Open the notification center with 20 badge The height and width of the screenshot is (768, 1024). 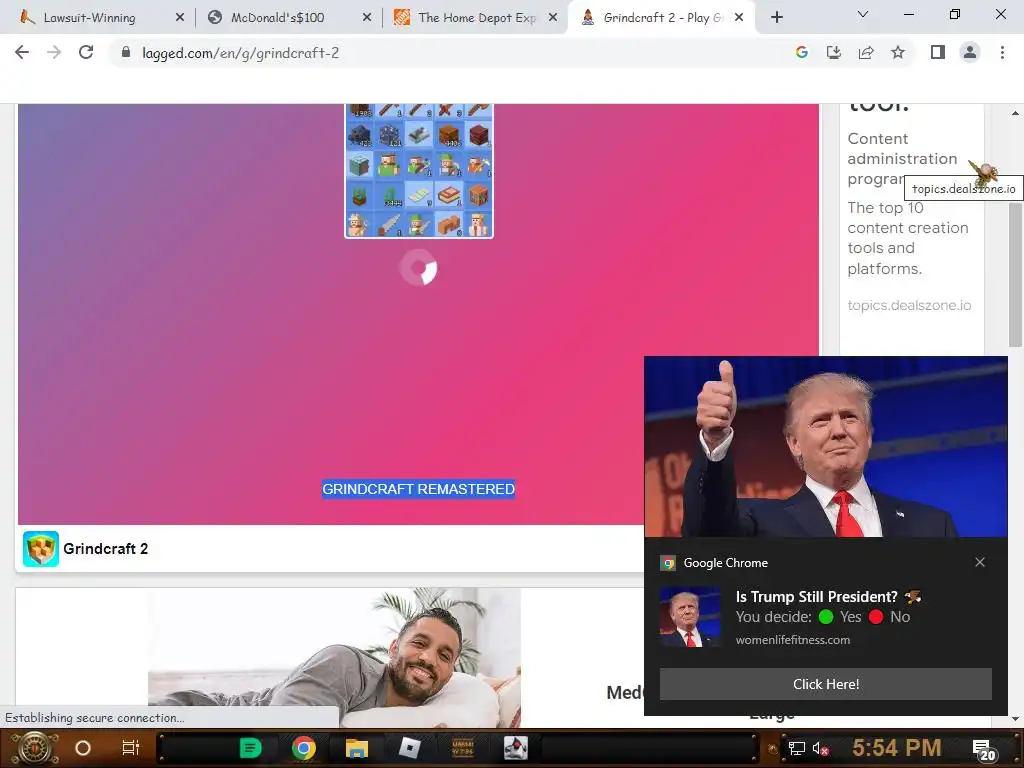coord(984,750)
